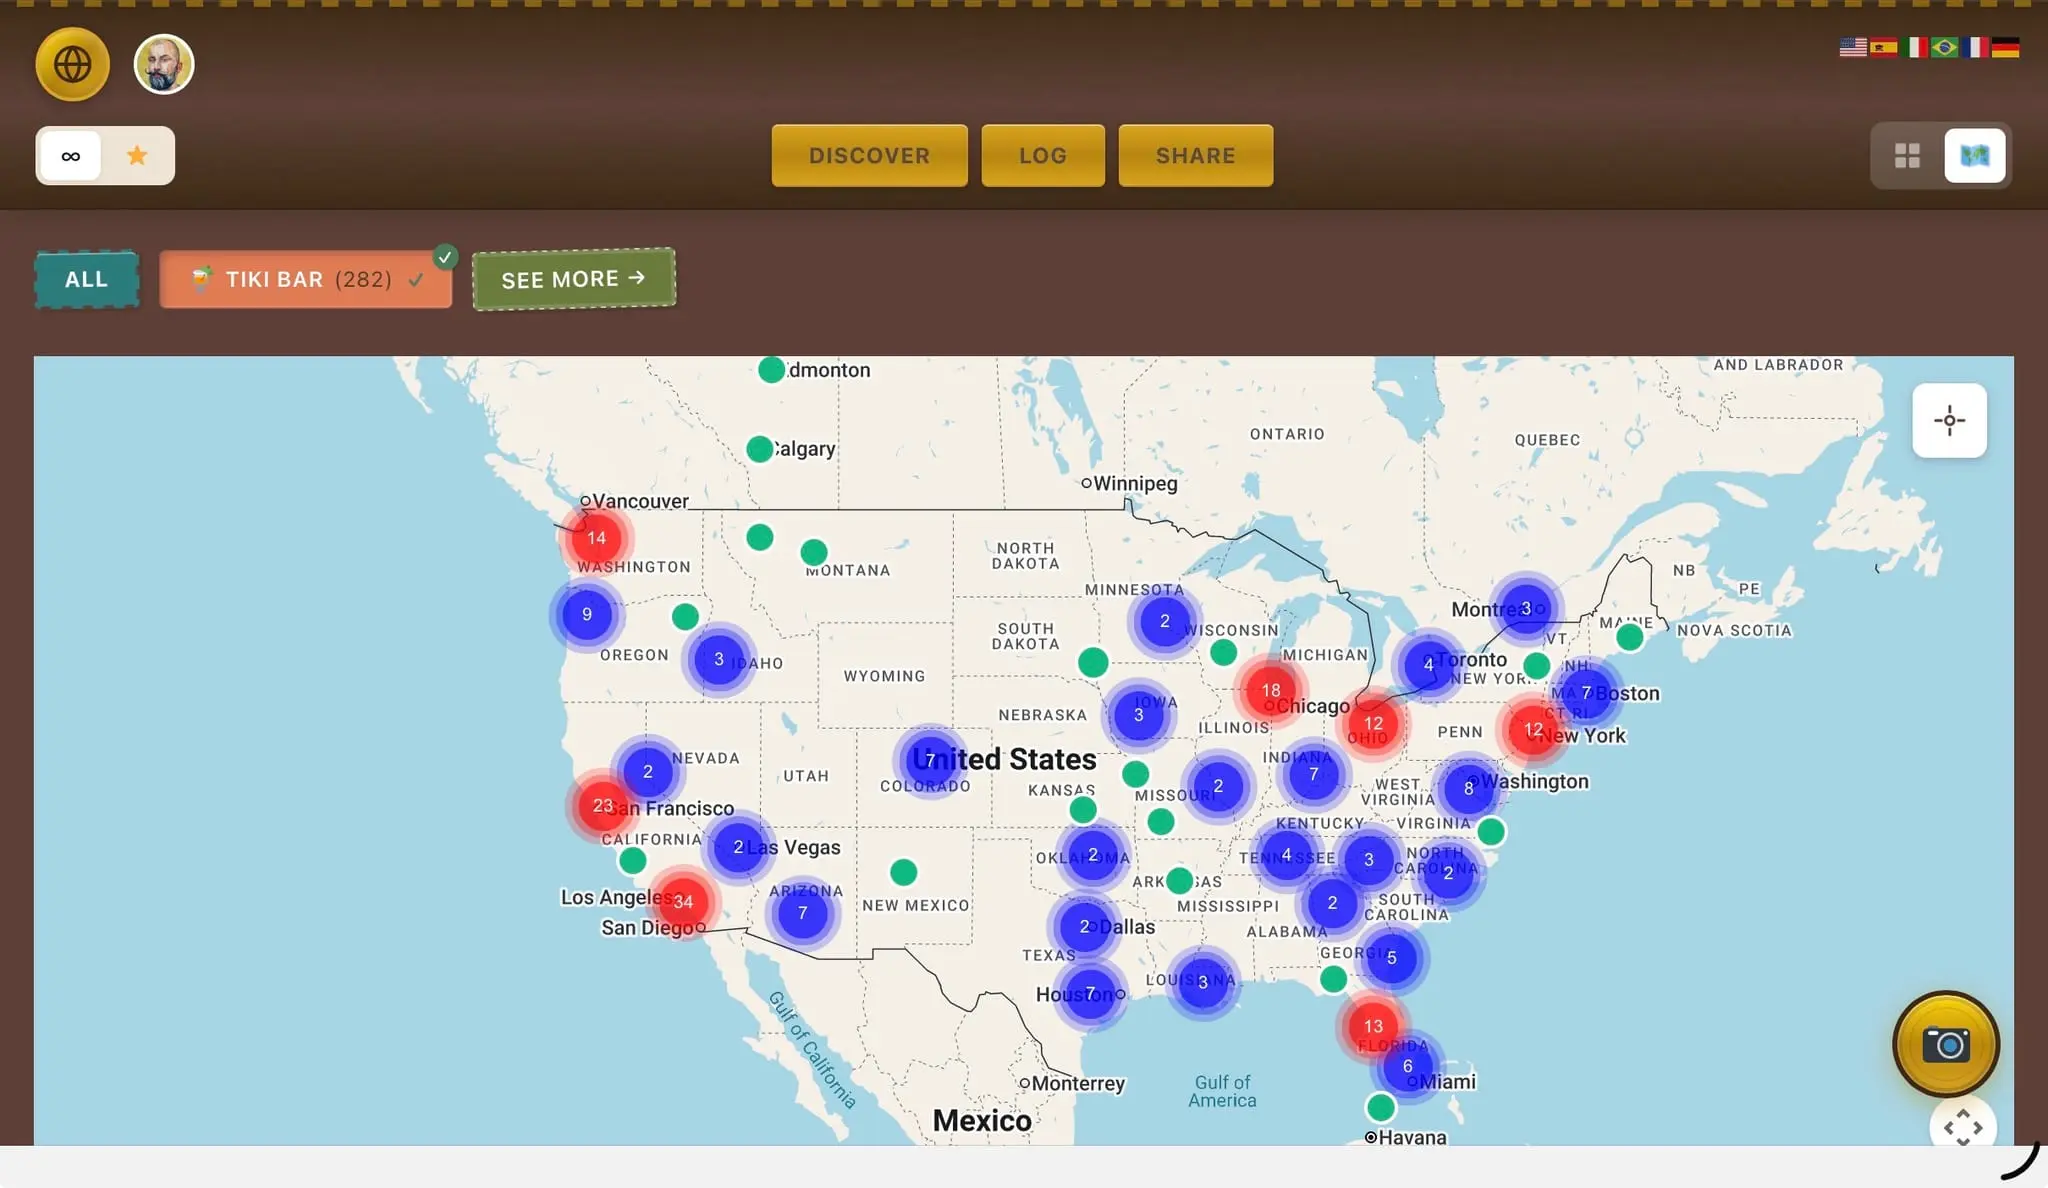
Task: Select the French flag language
Action: pyautogui.click(x=1975, y=47)
